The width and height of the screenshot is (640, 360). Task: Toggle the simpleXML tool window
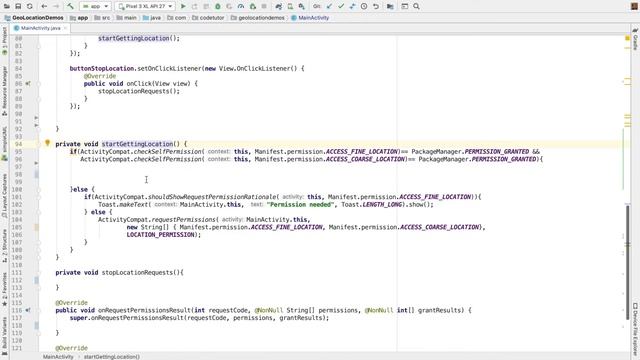(4, 143)
